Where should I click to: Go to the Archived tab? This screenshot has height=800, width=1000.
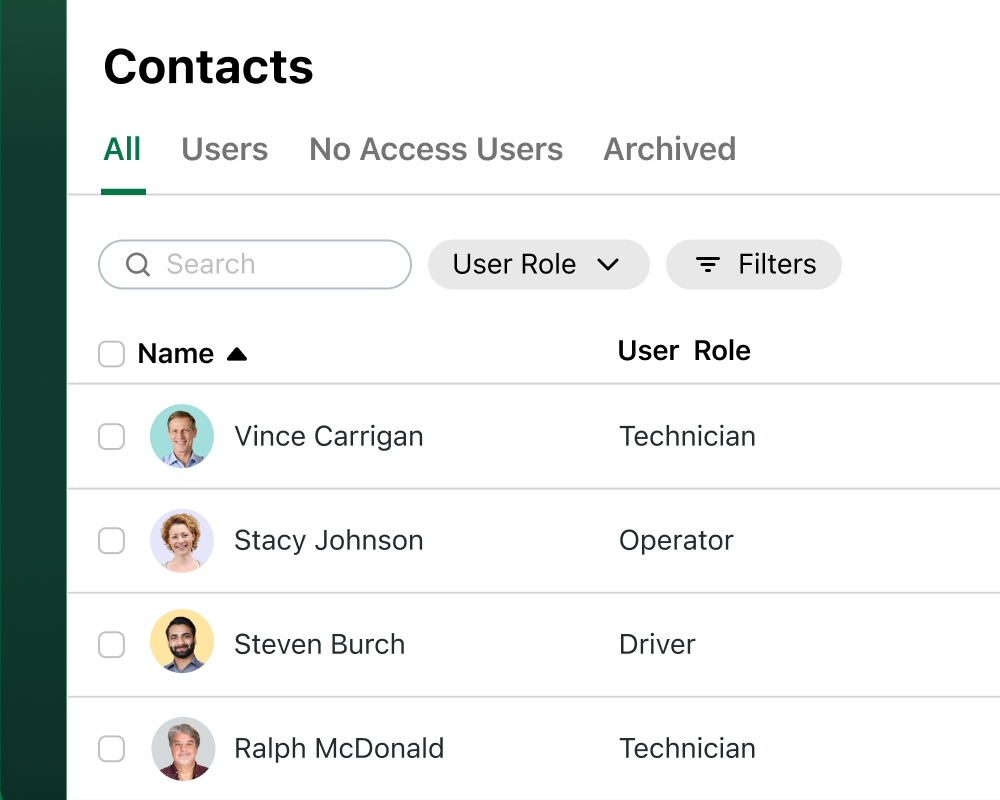(670, 150)
